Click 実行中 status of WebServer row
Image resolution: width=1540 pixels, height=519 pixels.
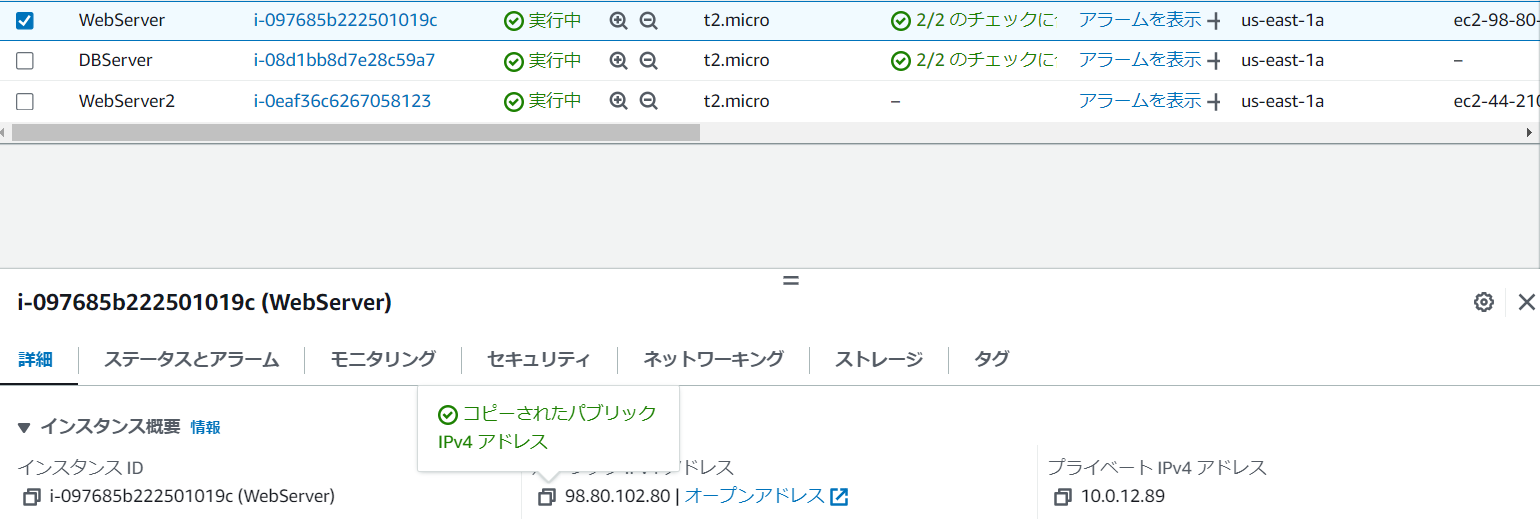point(543,20)
